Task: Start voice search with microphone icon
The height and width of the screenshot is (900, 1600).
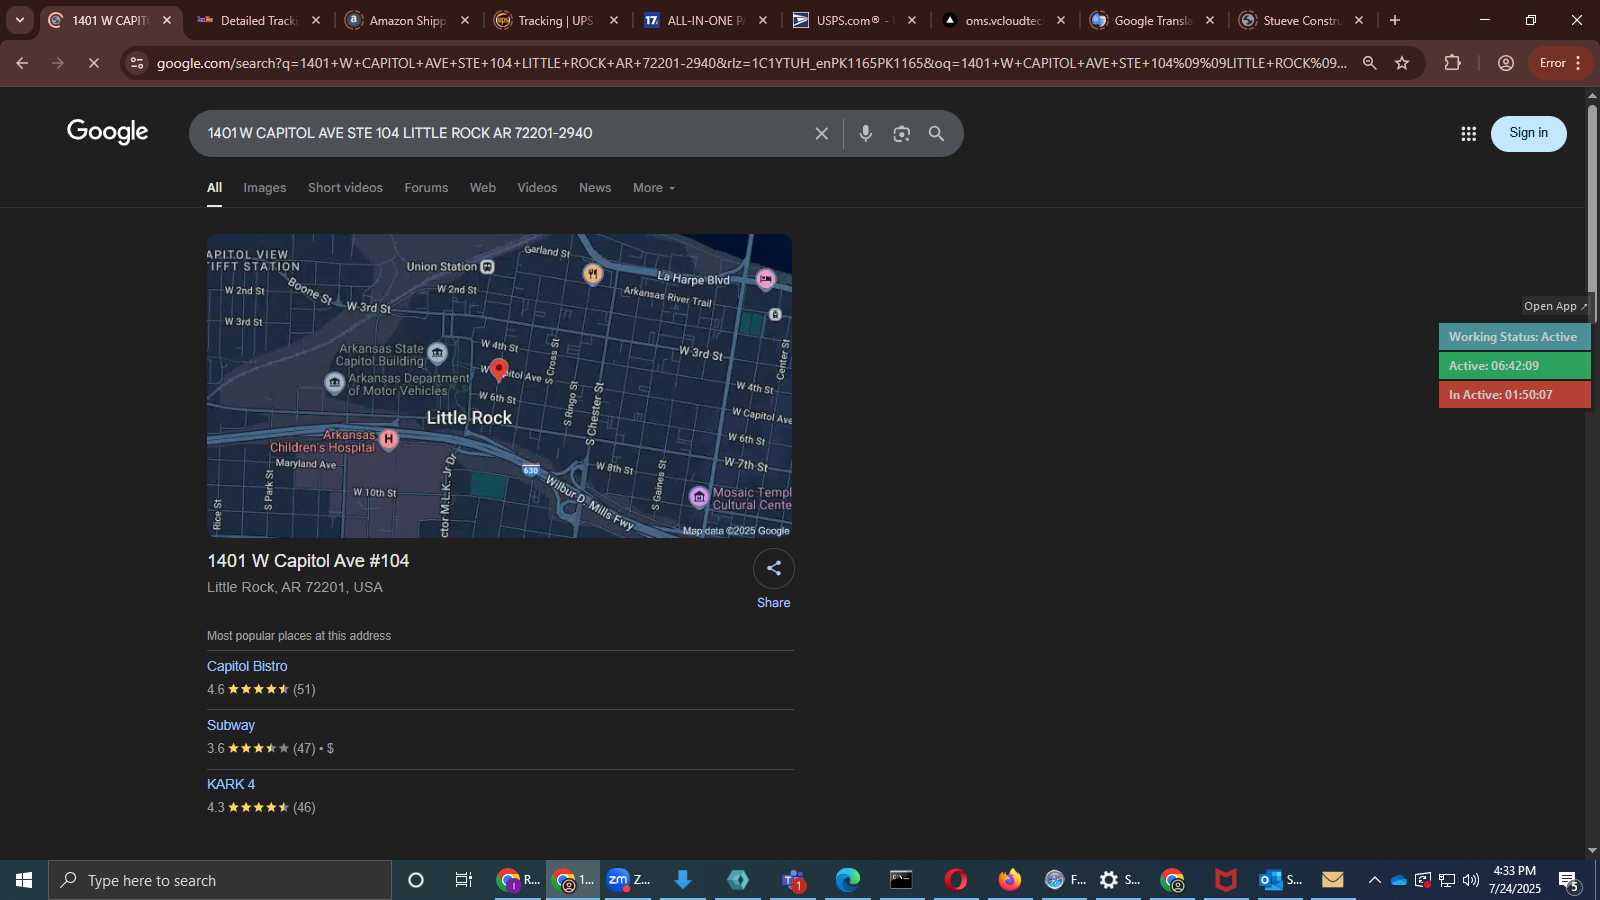Action: click(866, 133)
